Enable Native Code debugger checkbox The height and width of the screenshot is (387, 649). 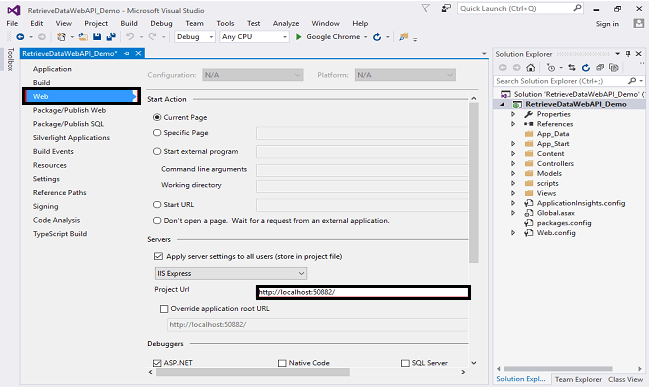(282, 363)
